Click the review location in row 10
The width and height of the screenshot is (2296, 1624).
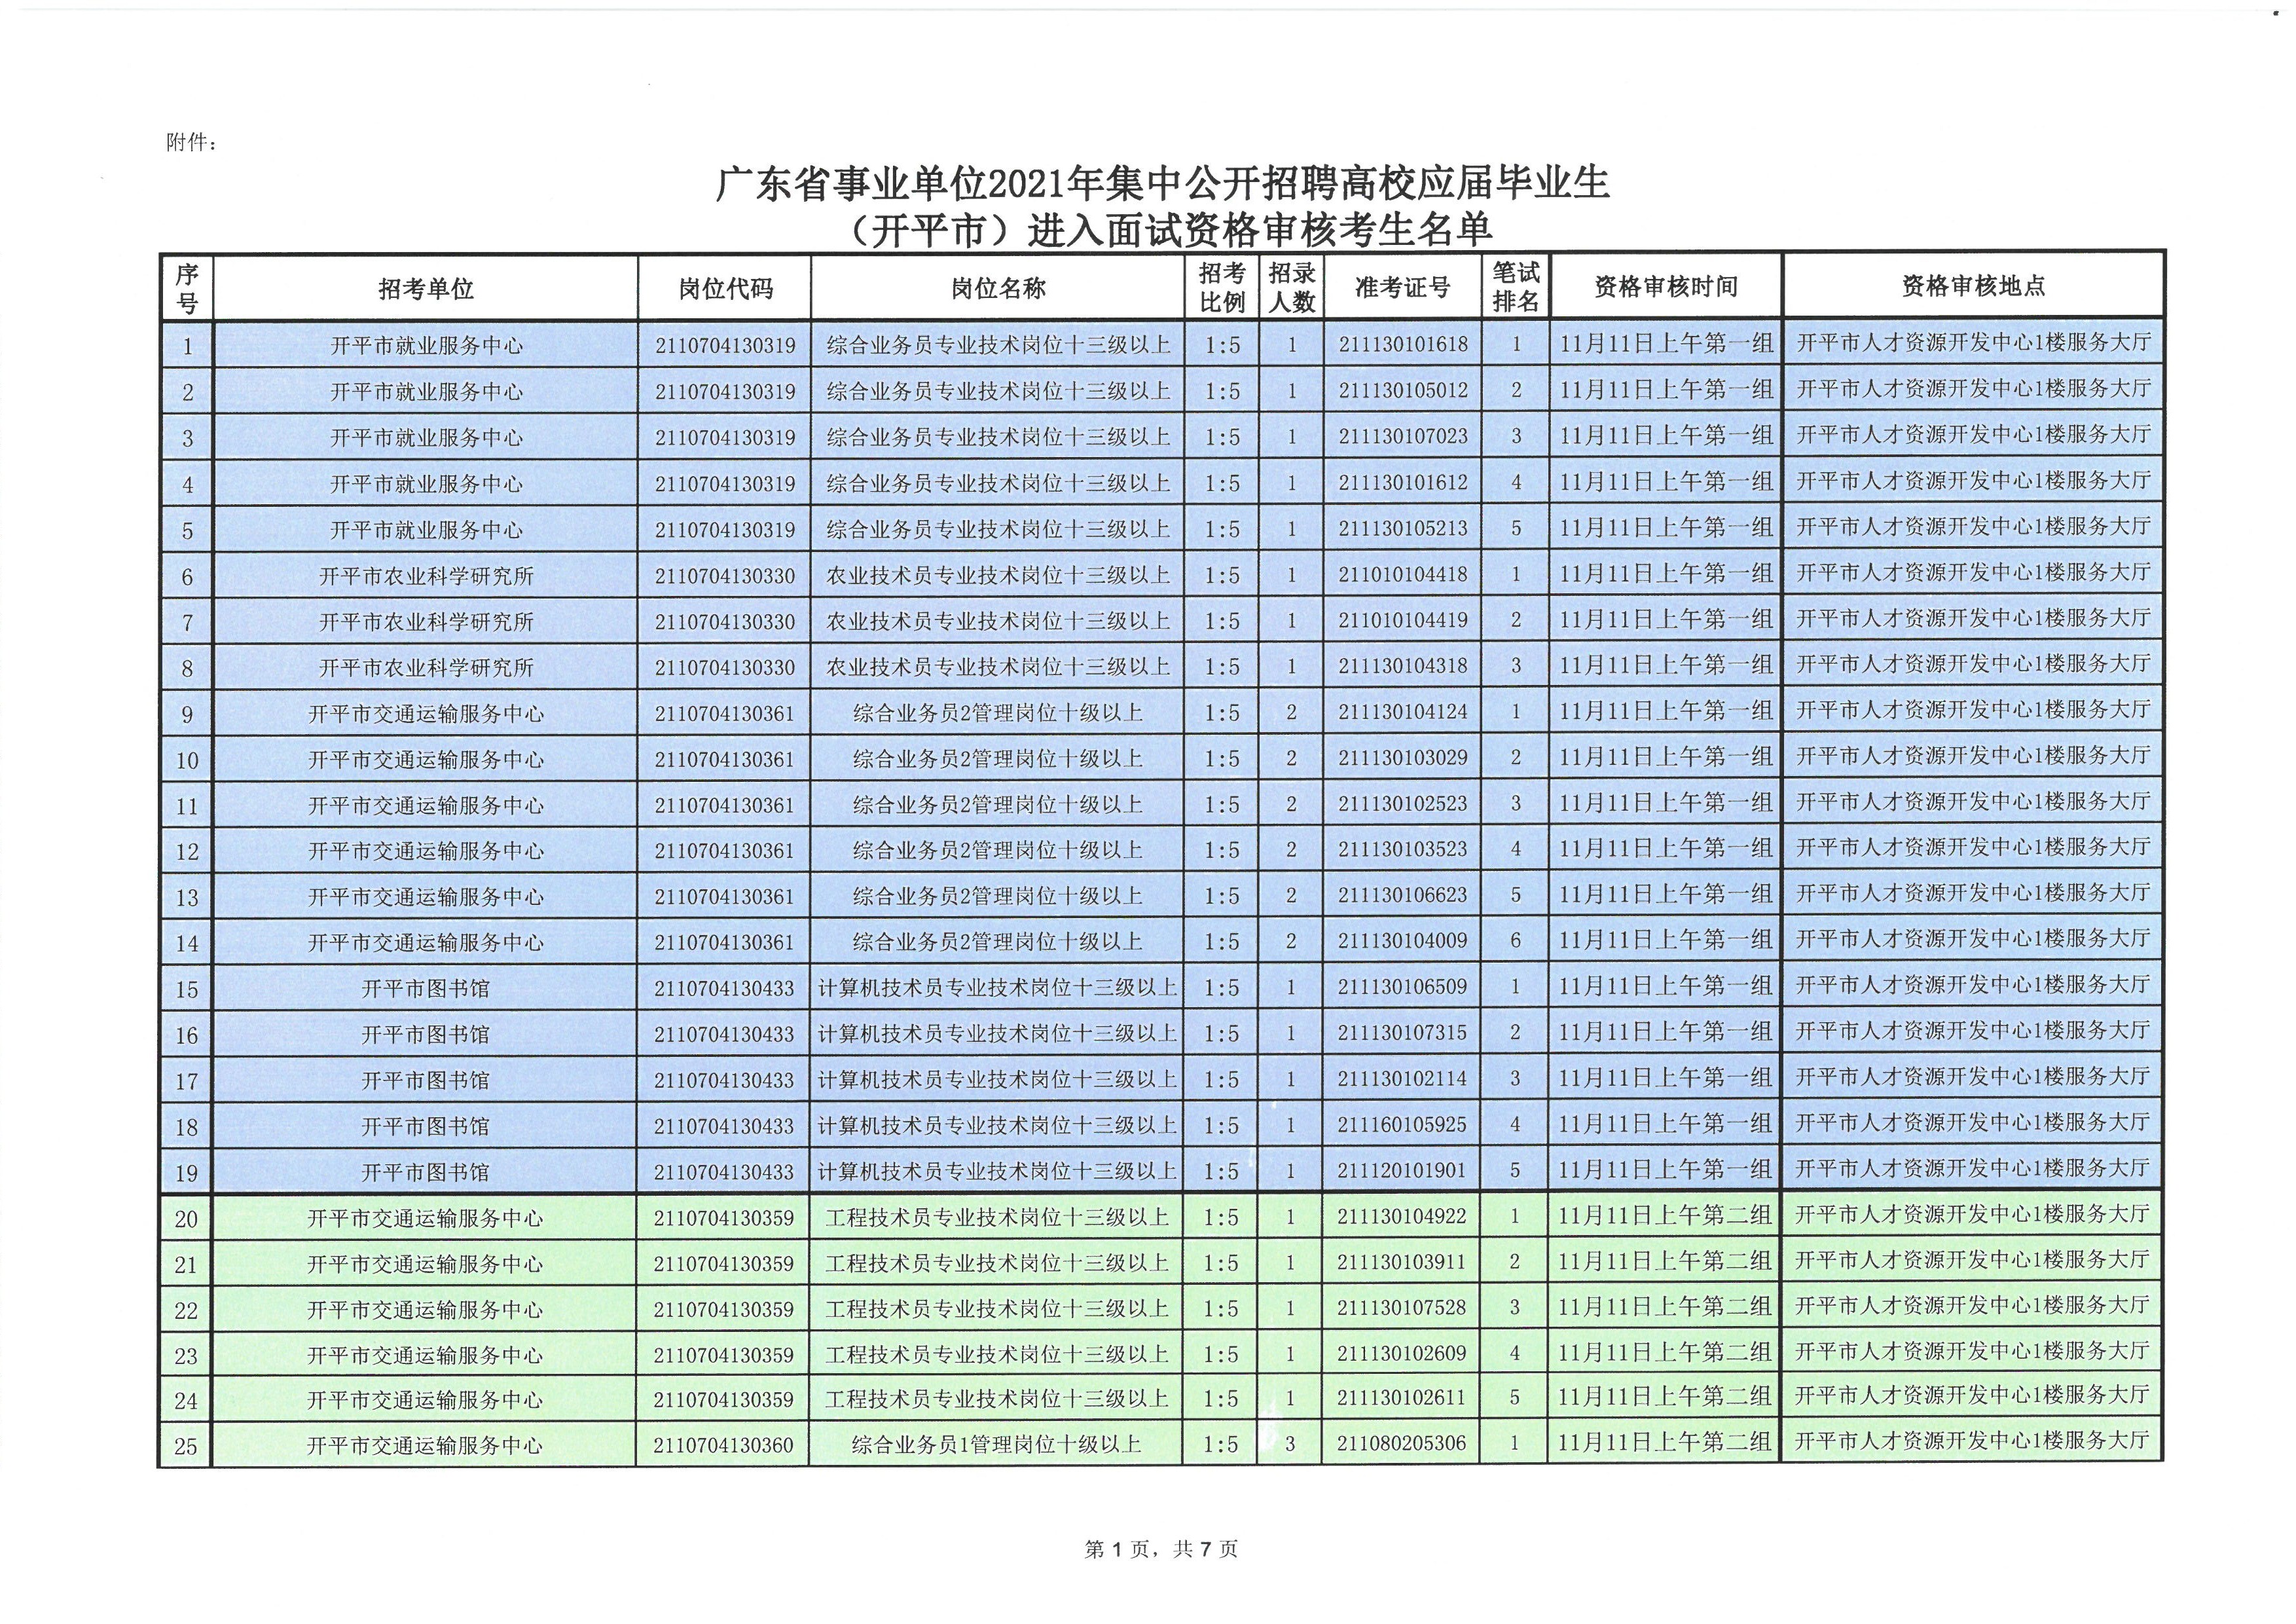(x=1973, y=756)
